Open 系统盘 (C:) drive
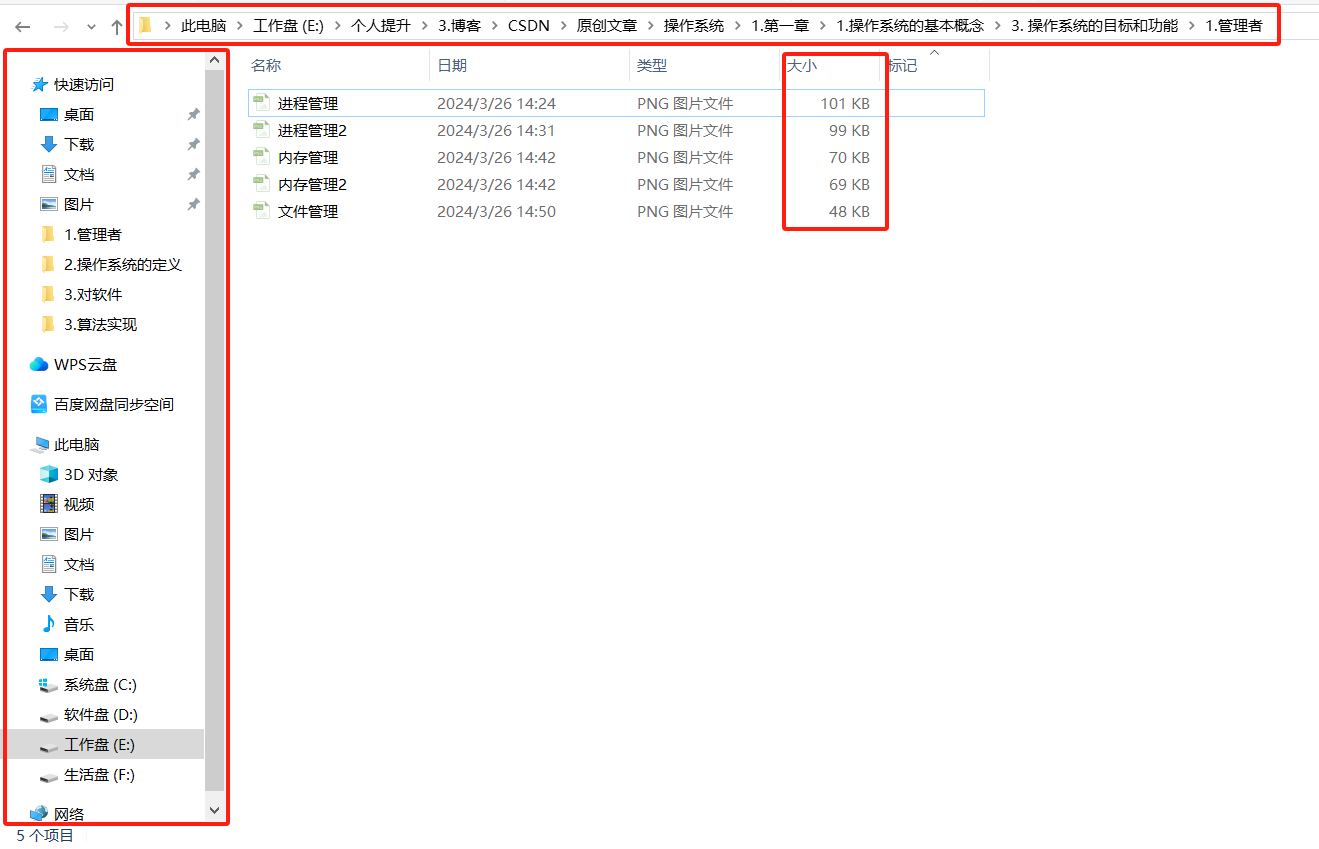 click(x=100, y=685)
